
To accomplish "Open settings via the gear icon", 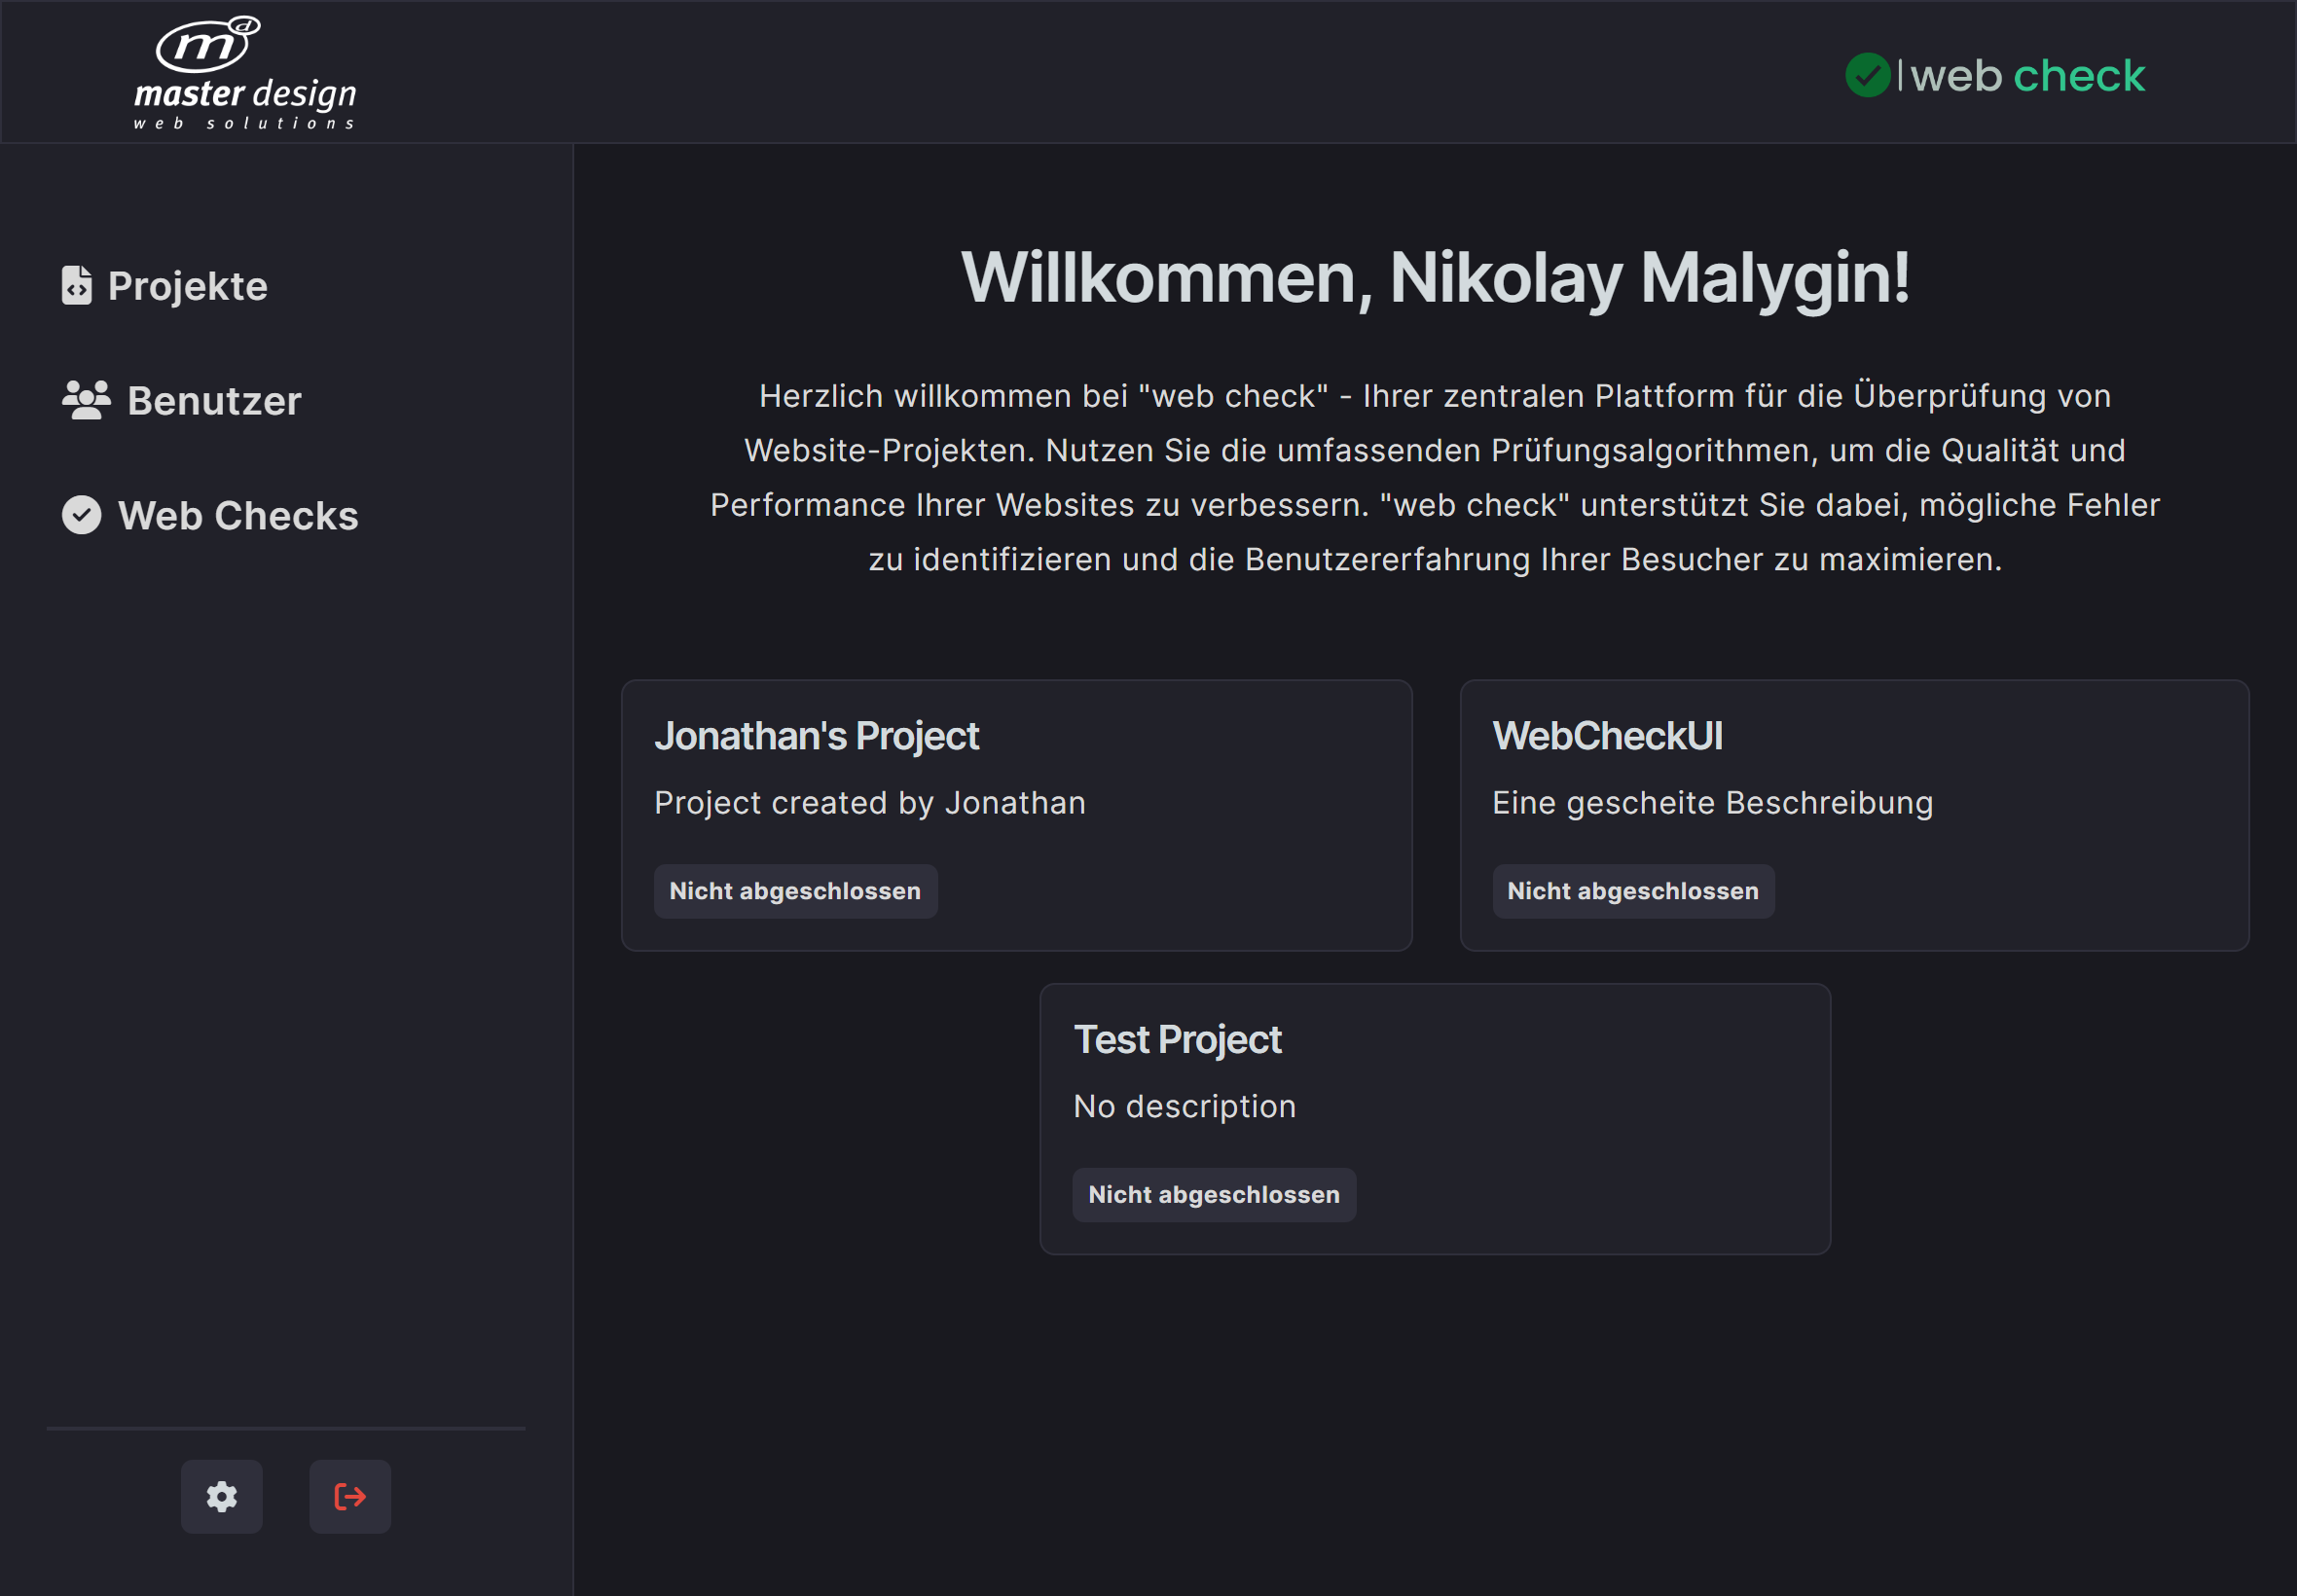I will point(221,1496).
